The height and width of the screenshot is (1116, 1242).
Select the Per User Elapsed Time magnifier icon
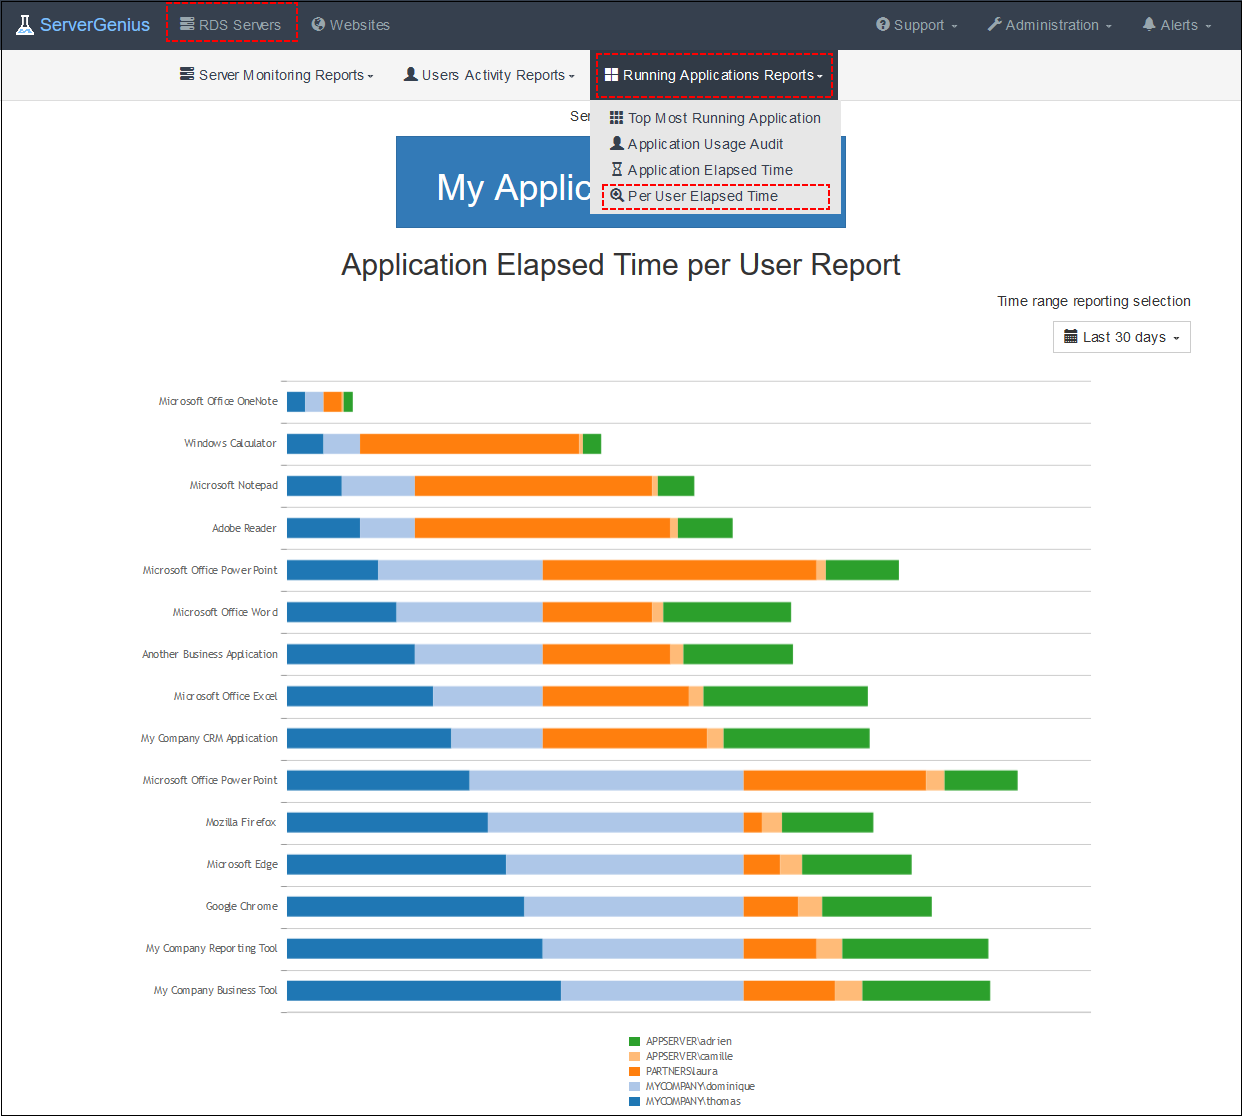616,196
